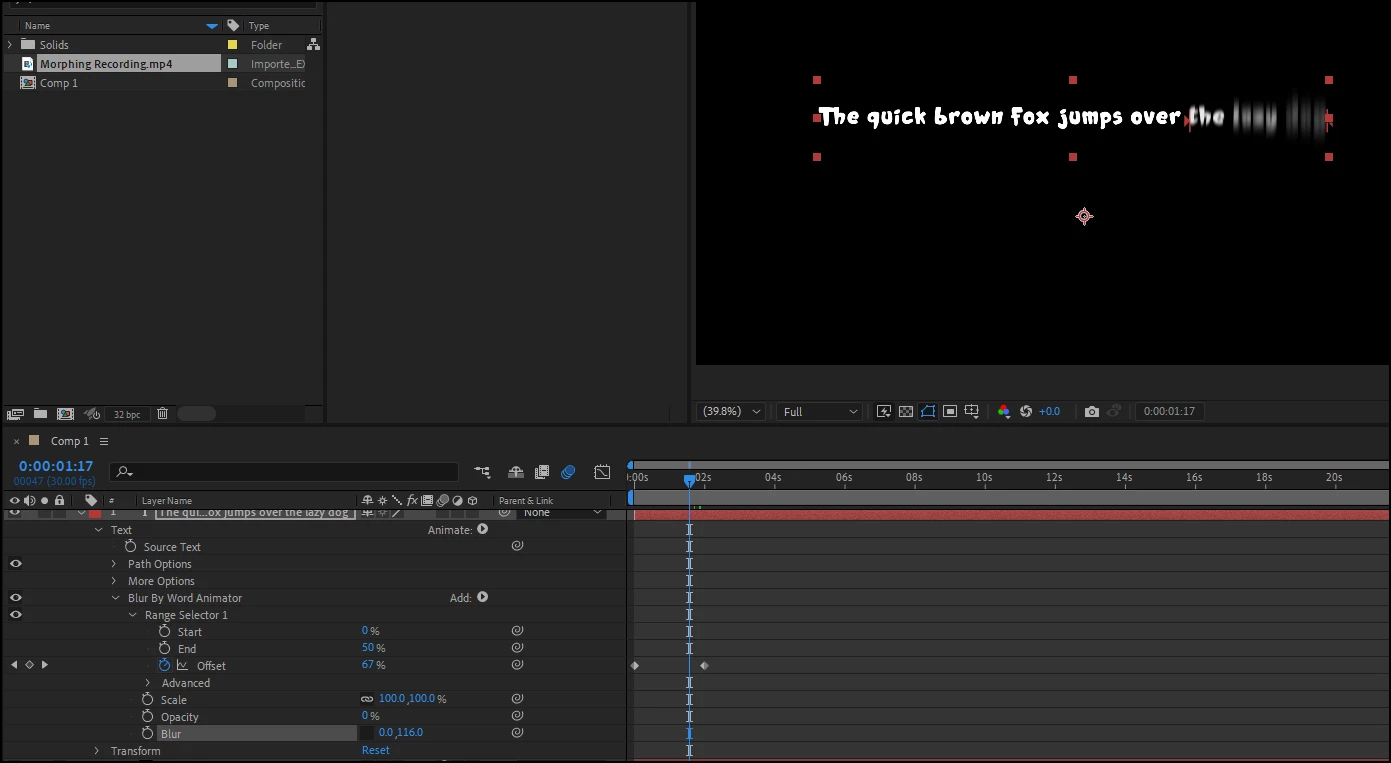Select the Comp 1 timeline tab
This screenshot has height=763, width=1391.
tap(69, 441)
